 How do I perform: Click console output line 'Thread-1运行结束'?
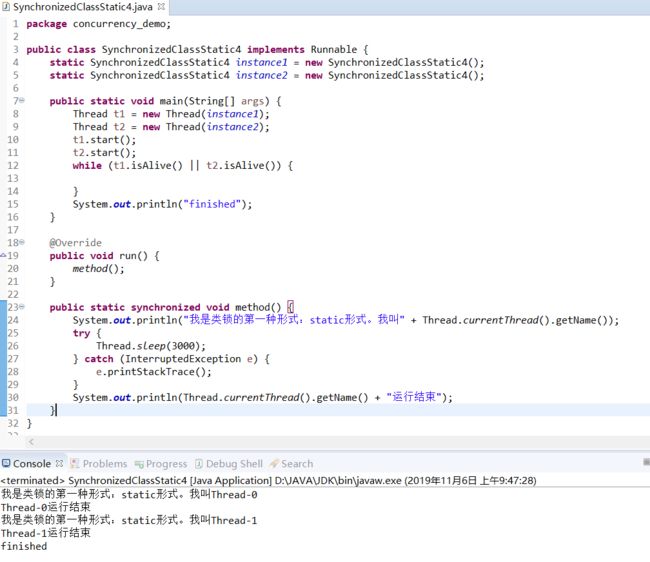46,533
